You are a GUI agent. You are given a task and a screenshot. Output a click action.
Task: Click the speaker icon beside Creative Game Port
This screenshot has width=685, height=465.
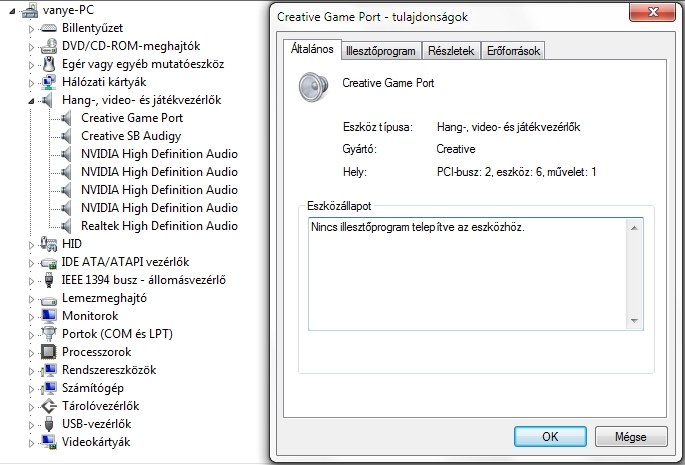tap(66, 118)
